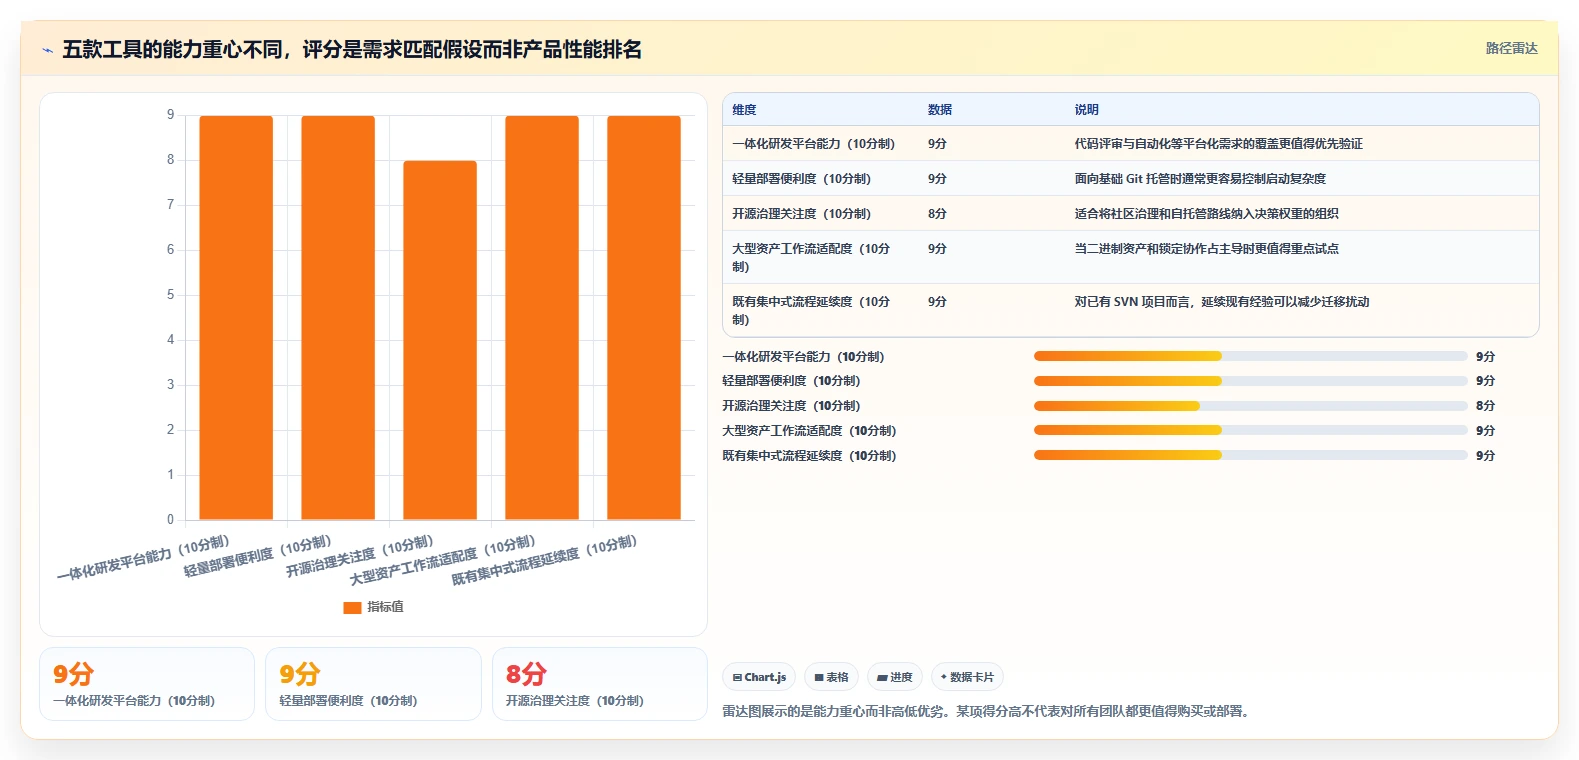Select table row 大型资产工作流适配度

pyautogui.click(x=1130, y=257)
